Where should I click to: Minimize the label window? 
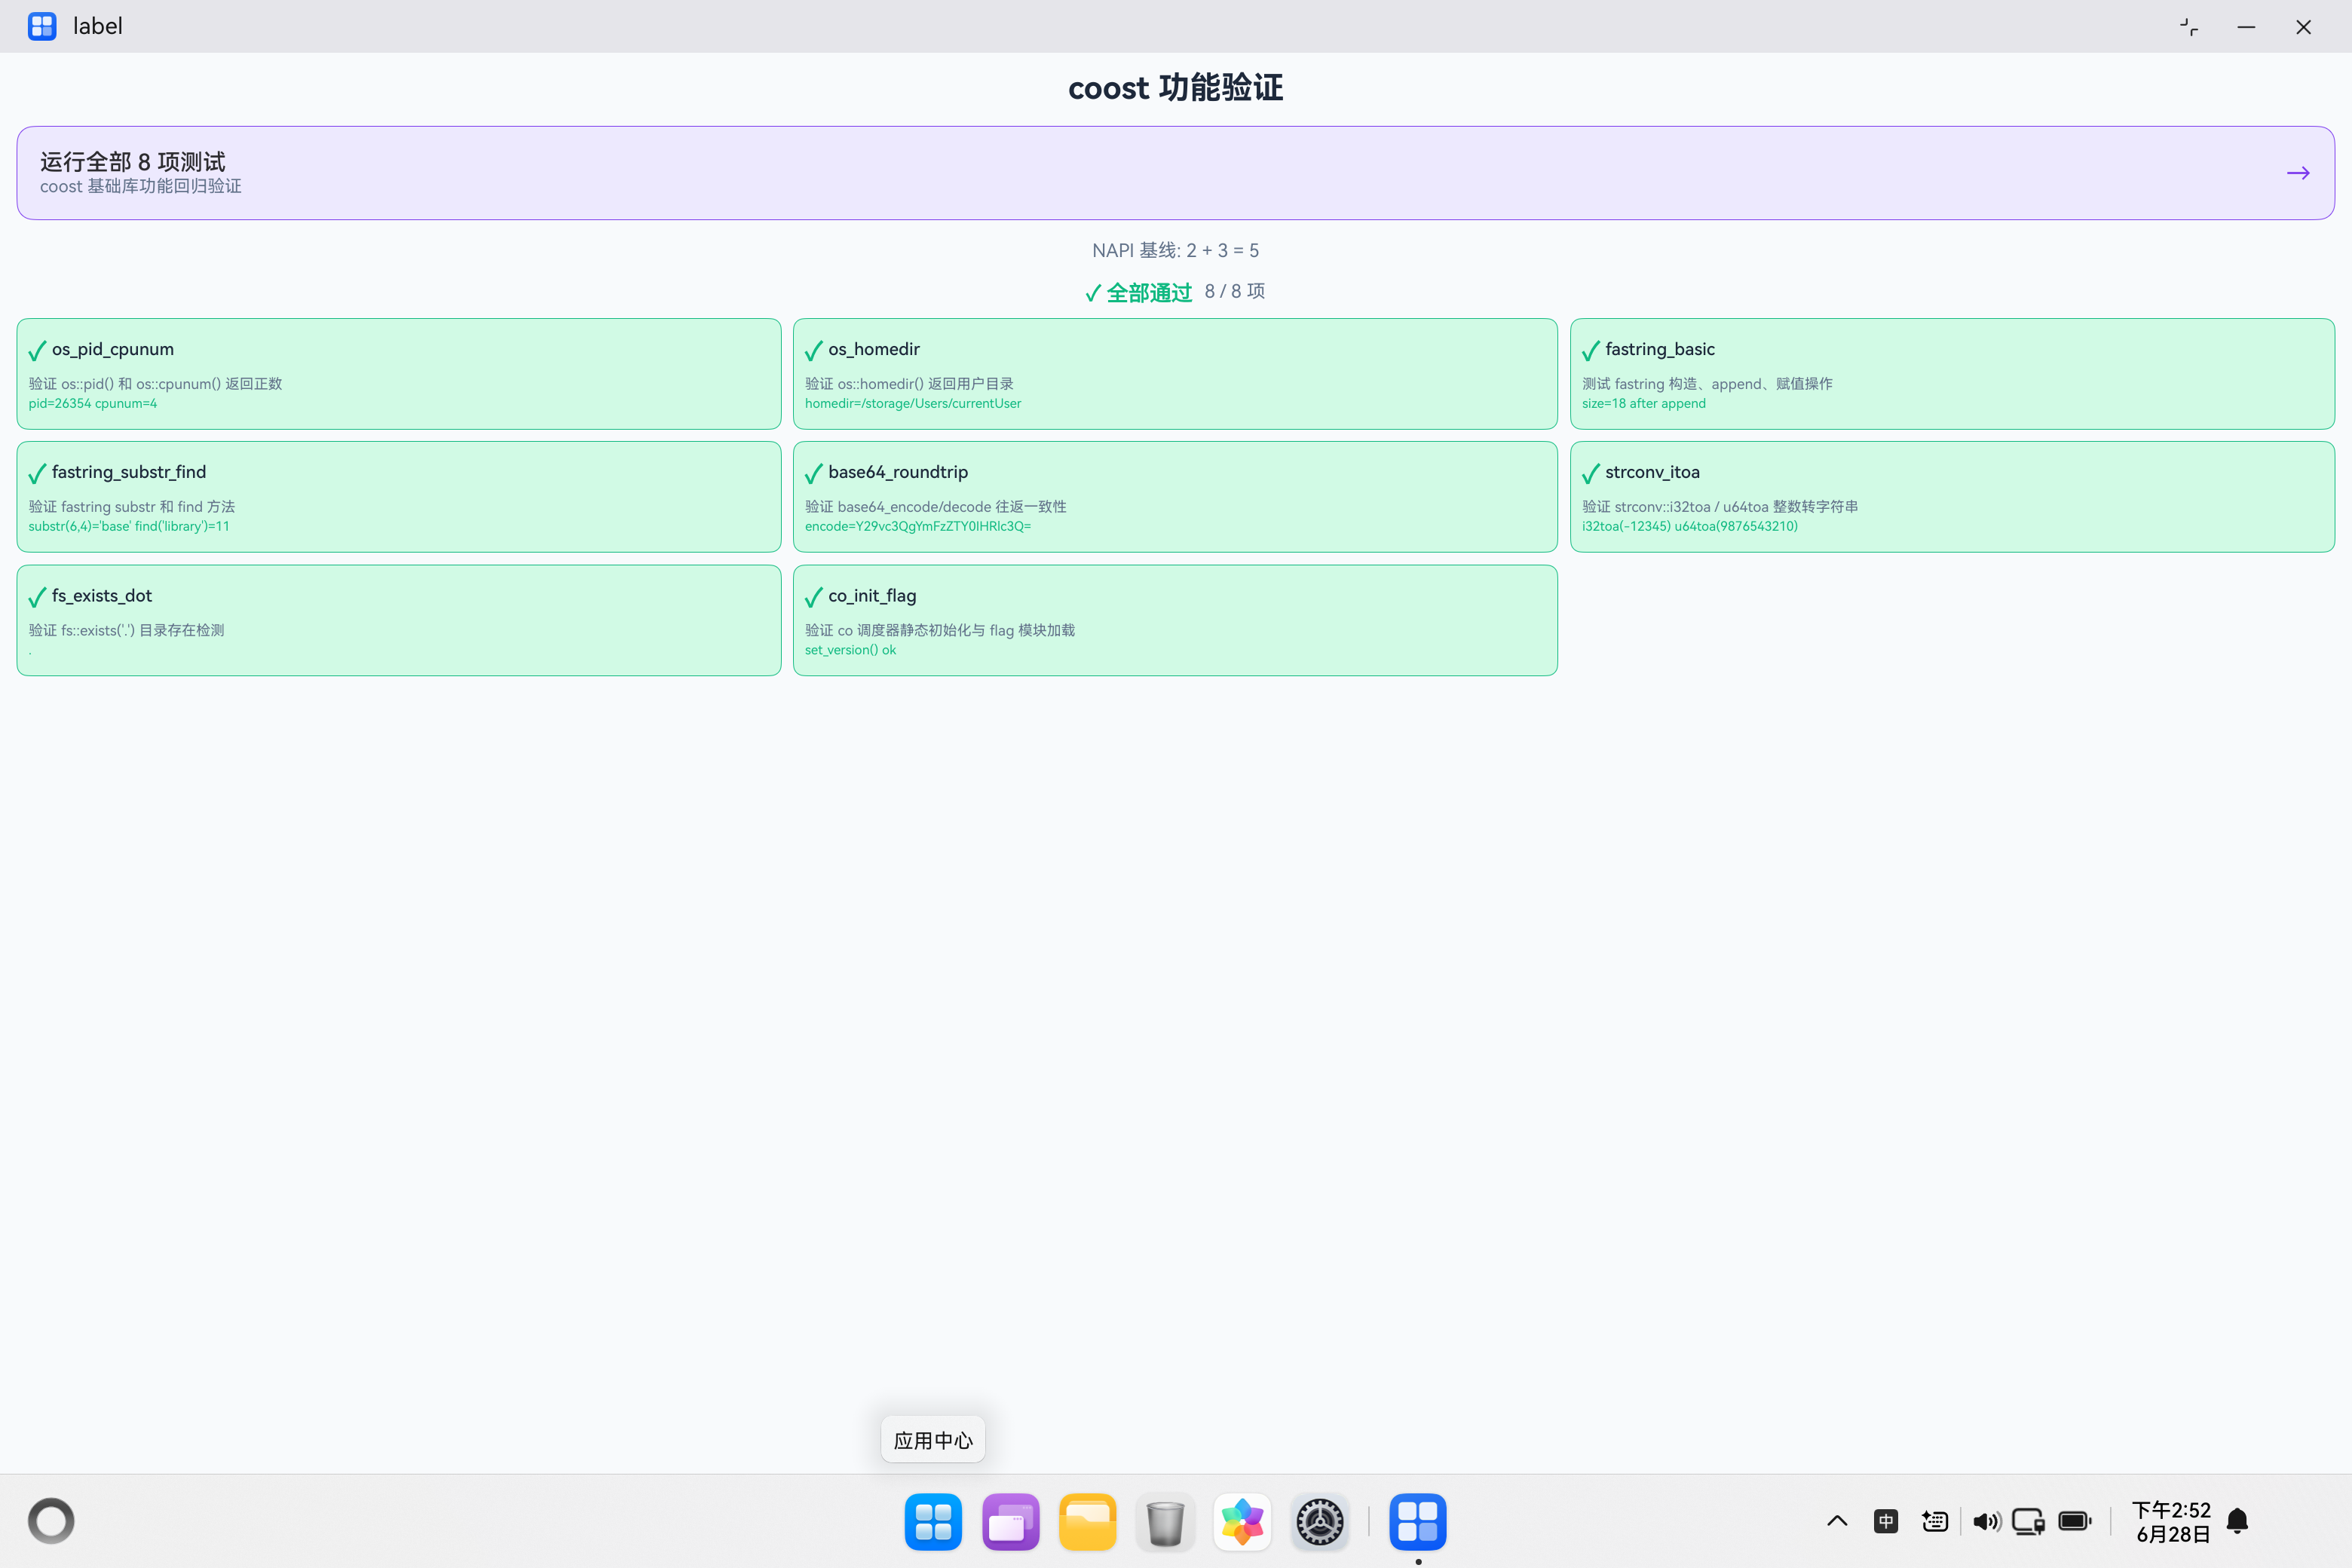2246,27
